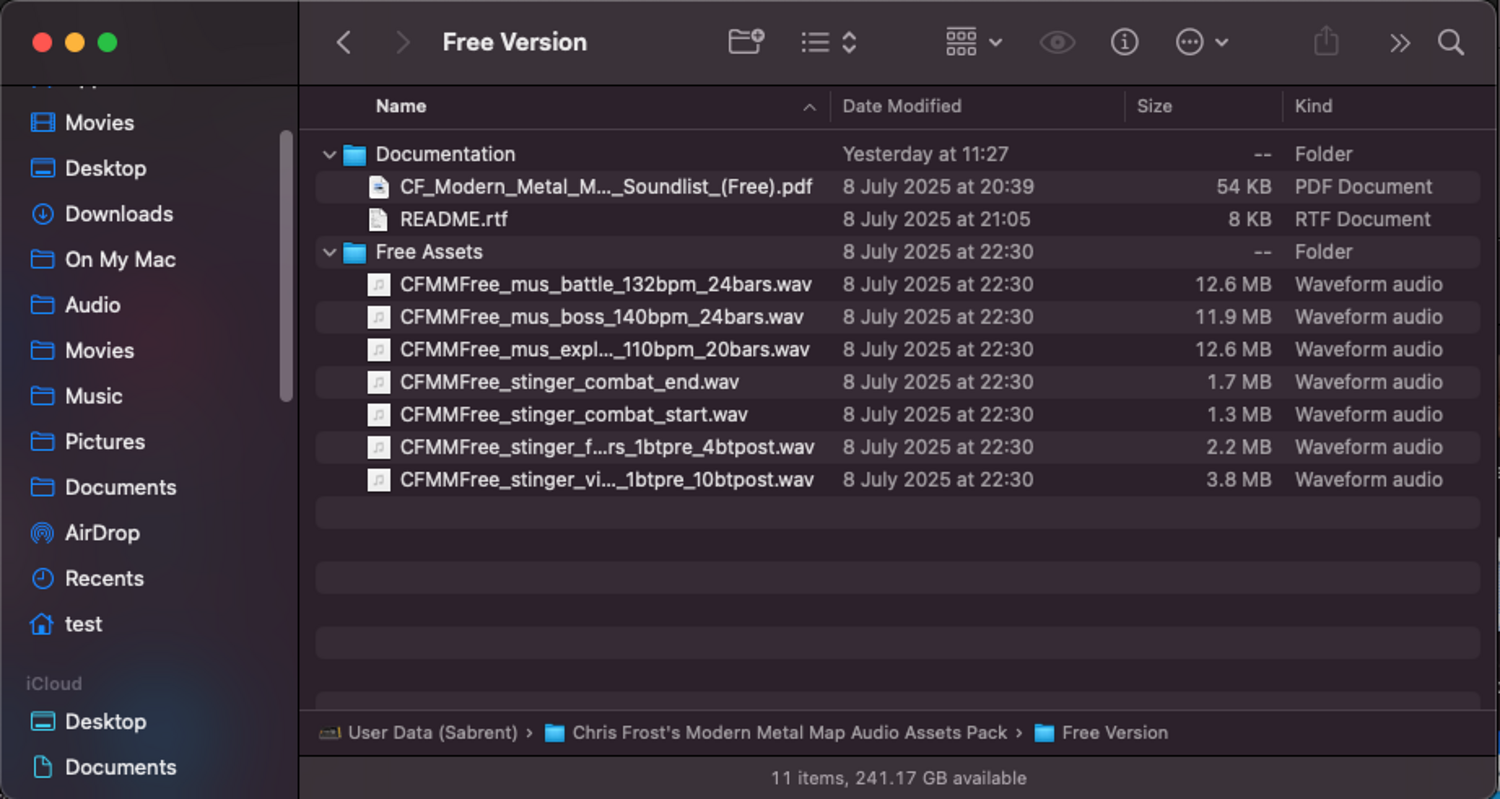The height and width of the screenshot is (799, 1500).
Task: Sort files by Size column
Action: [1154, 106]
